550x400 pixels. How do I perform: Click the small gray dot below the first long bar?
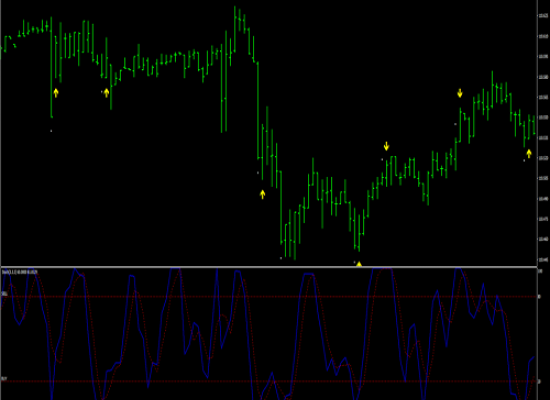(x=51, y=131)
